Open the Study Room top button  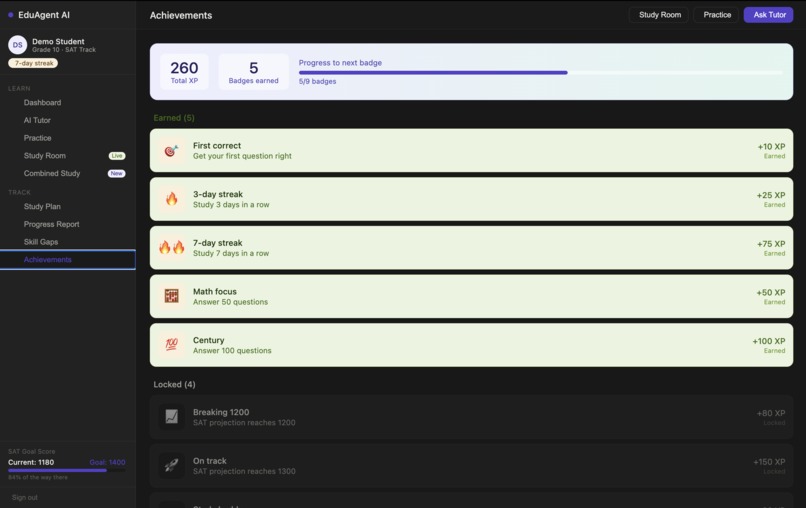click(x=660, y=15)
